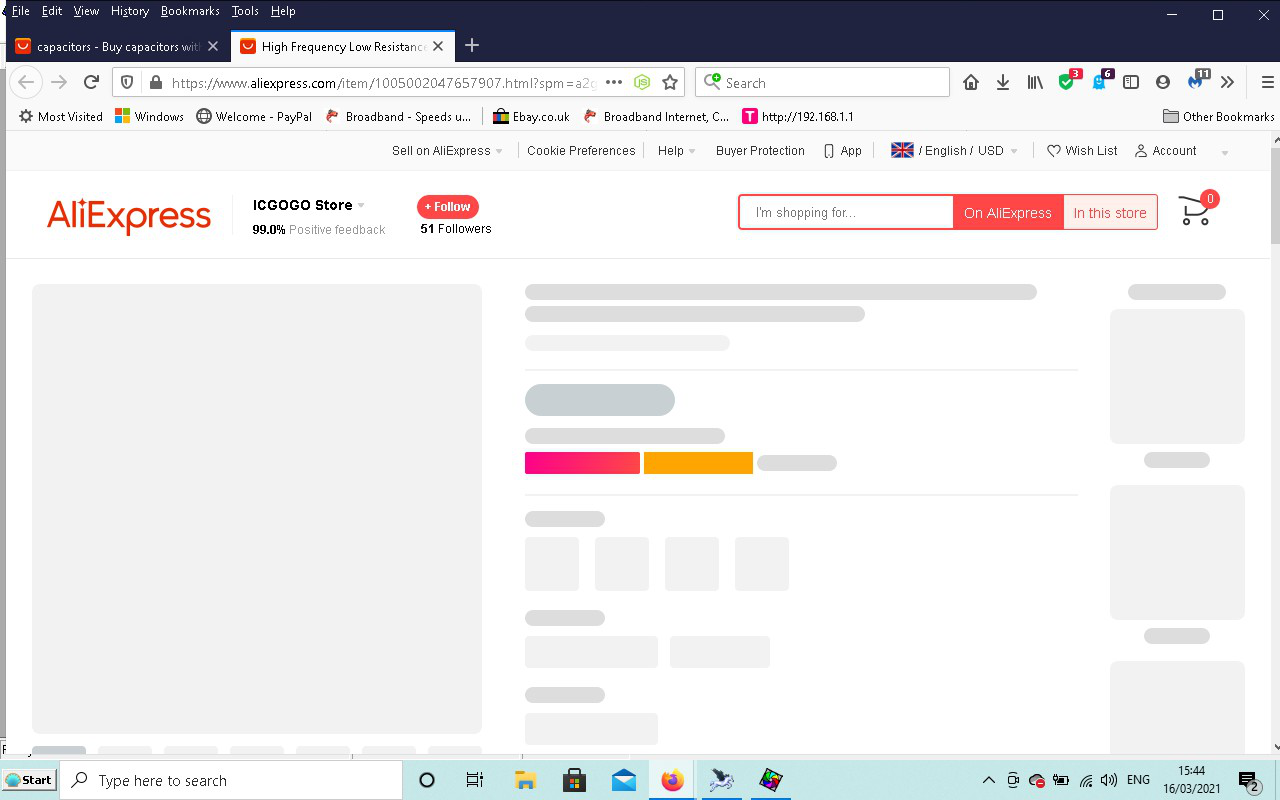Open Microsoft Store from the taskbar

pos(574,780)
